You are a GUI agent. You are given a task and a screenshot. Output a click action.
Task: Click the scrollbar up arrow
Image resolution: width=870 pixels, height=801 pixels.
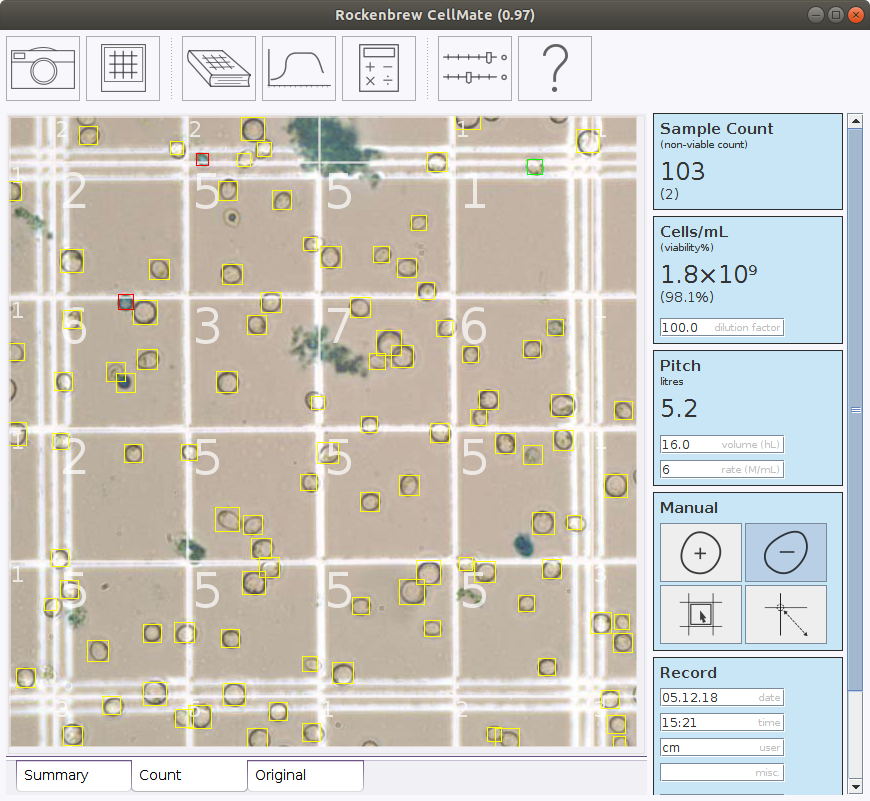(x=855, y=121)
